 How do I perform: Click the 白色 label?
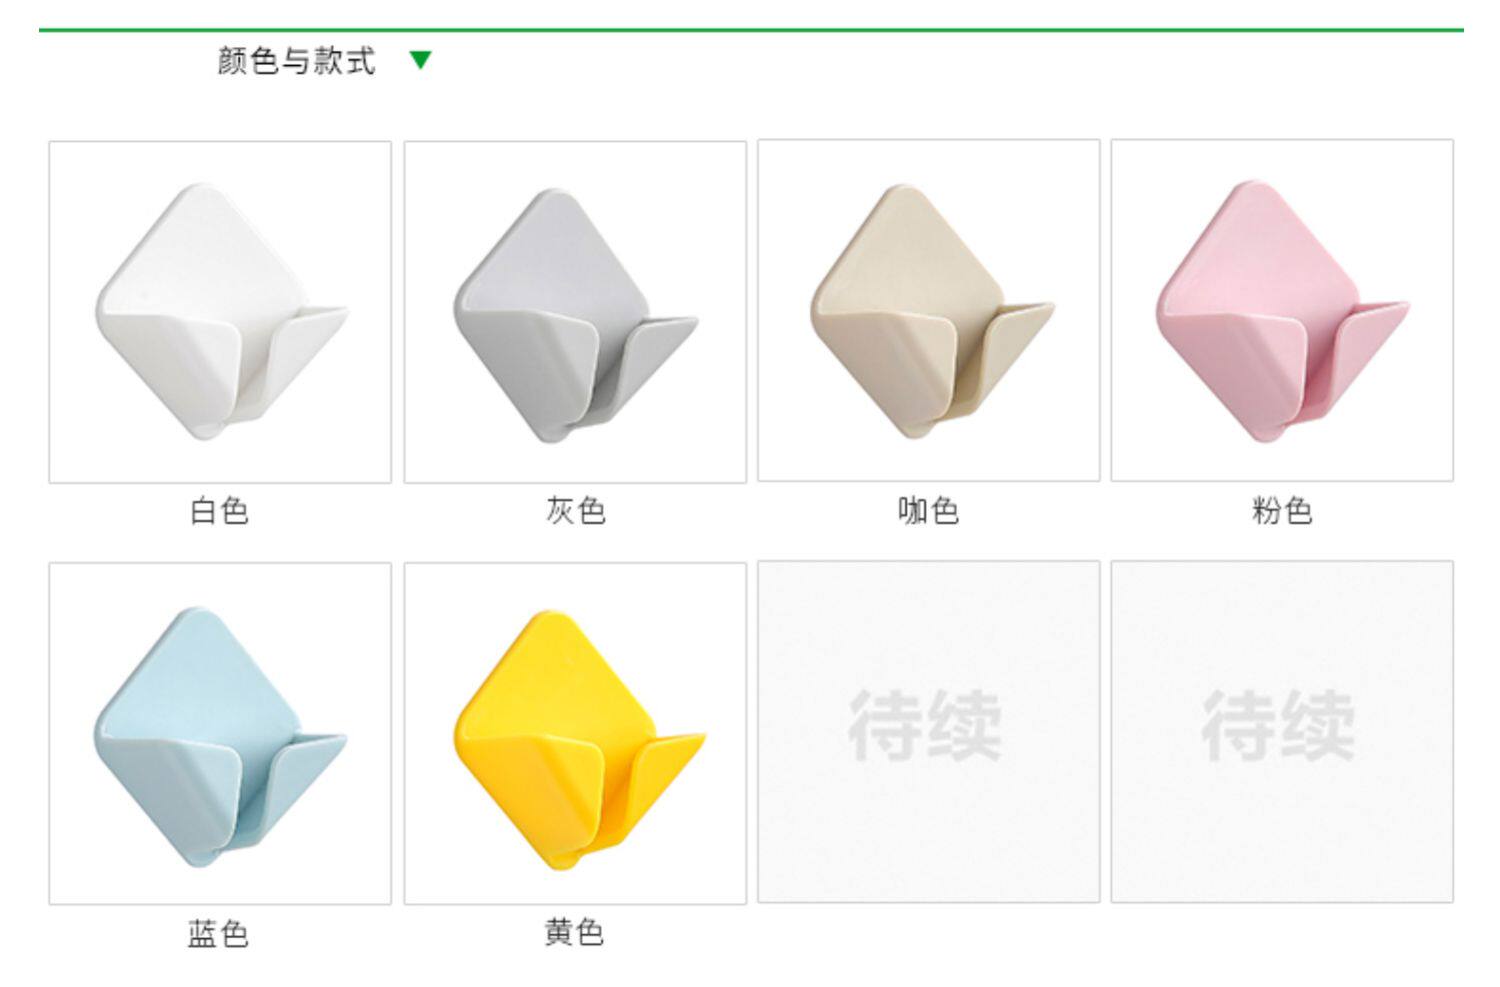(x=219, y=511)
